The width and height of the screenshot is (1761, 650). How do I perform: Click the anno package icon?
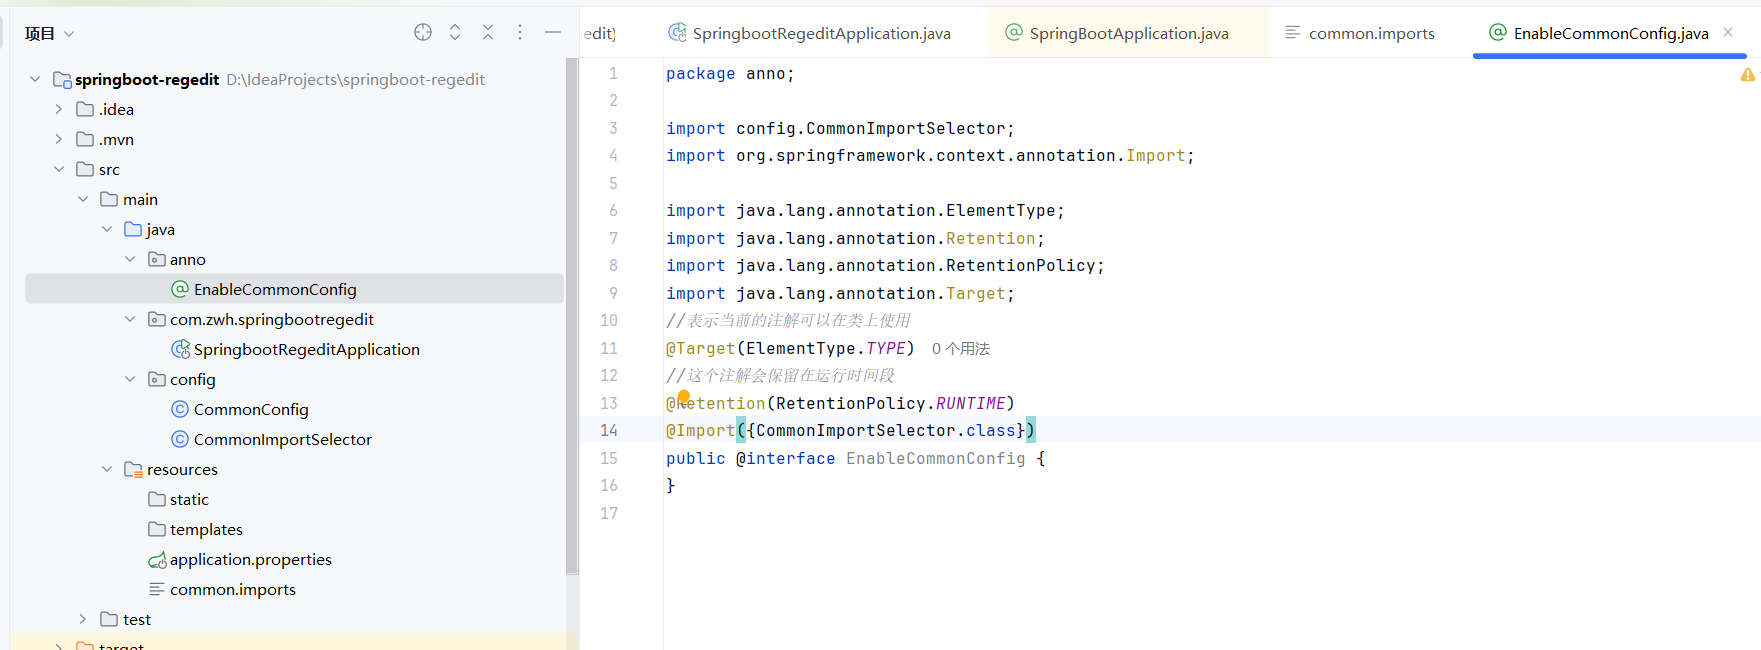[157, 259]
